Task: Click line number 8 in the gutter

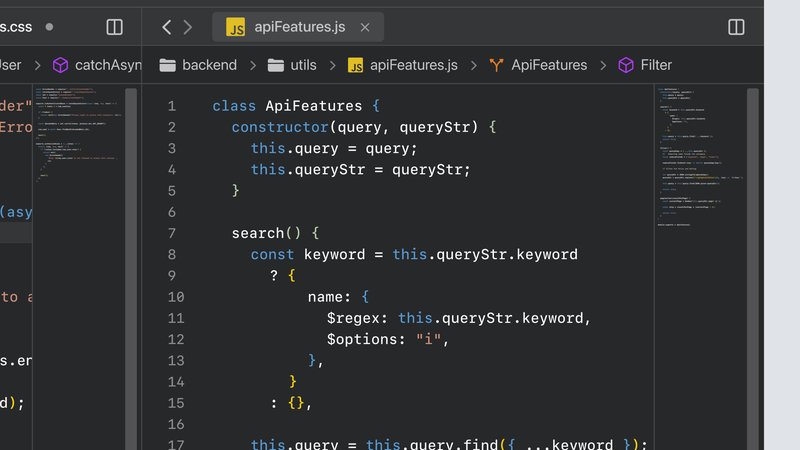Action: tap(171, 254)
